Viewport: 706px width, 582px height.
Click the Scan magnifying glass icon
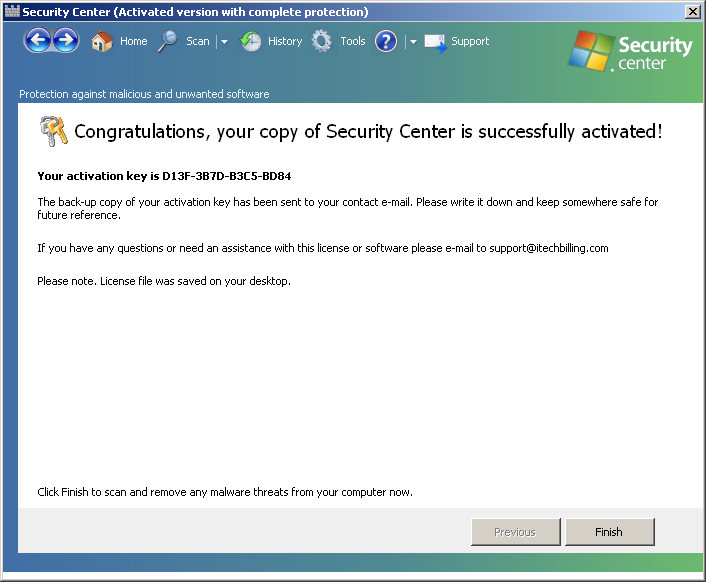167,41
